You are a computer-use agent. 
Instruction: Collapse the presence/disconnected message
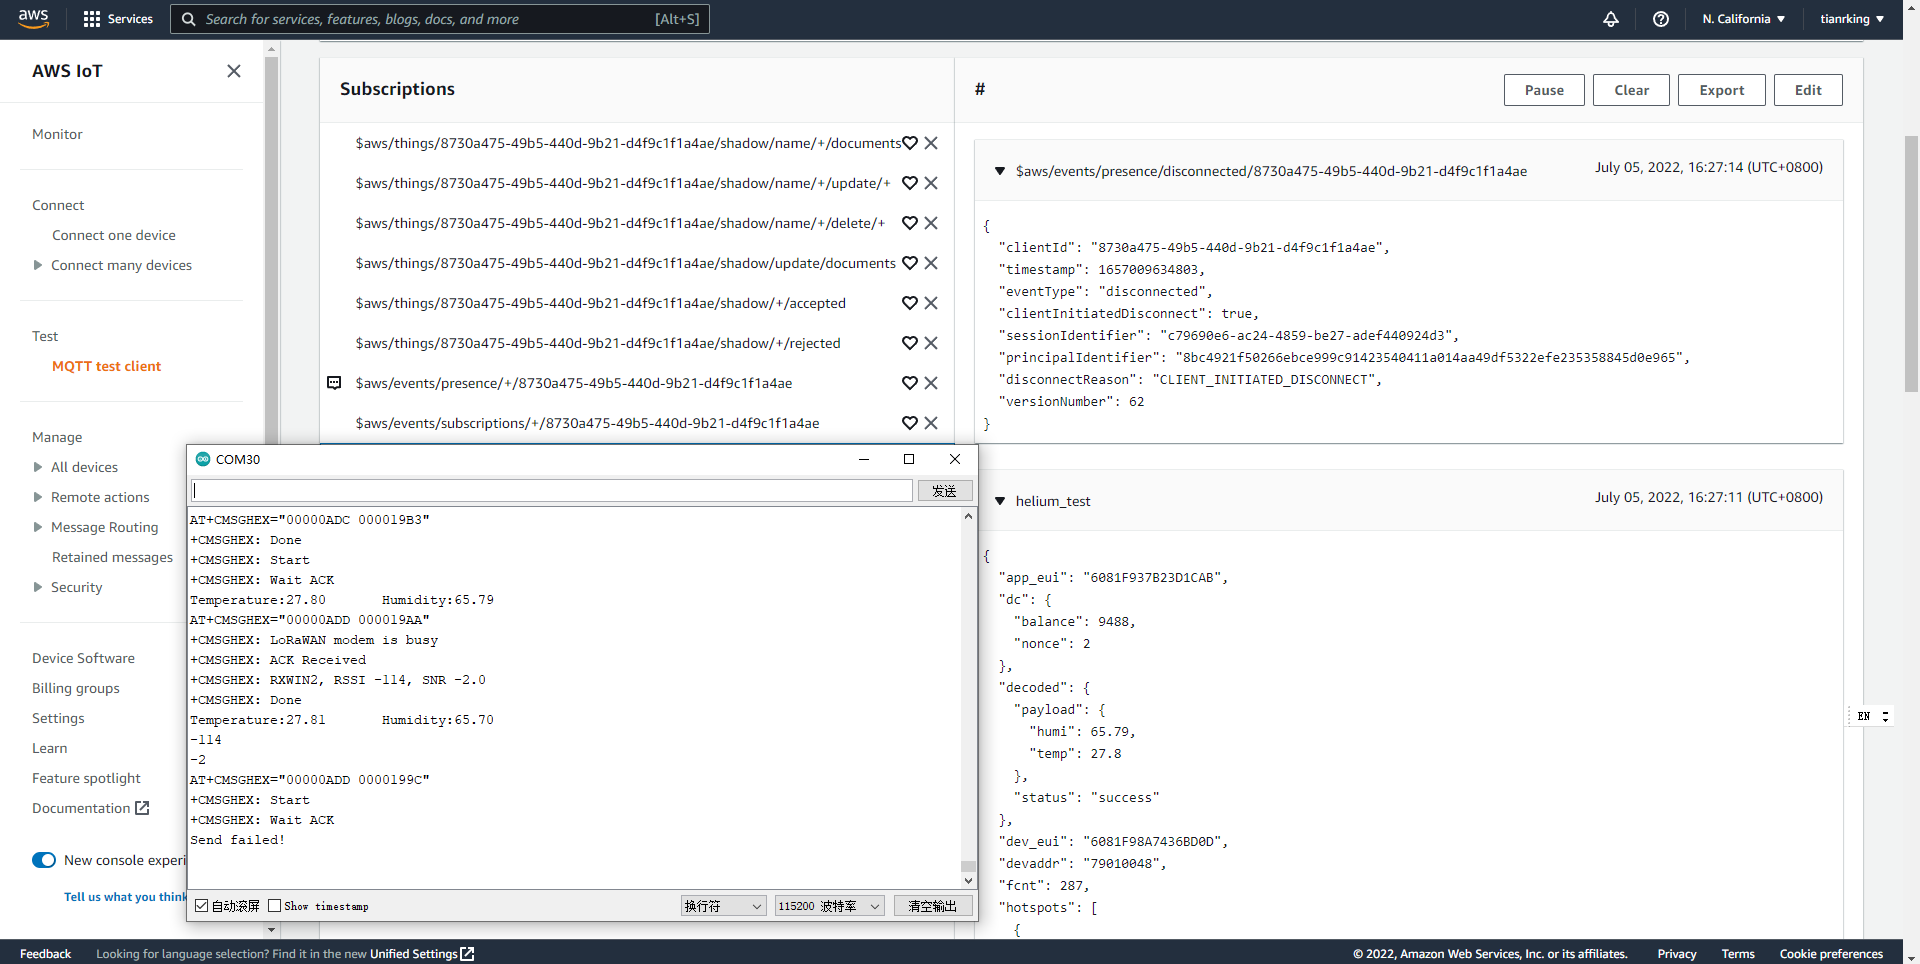point(1000,171)
